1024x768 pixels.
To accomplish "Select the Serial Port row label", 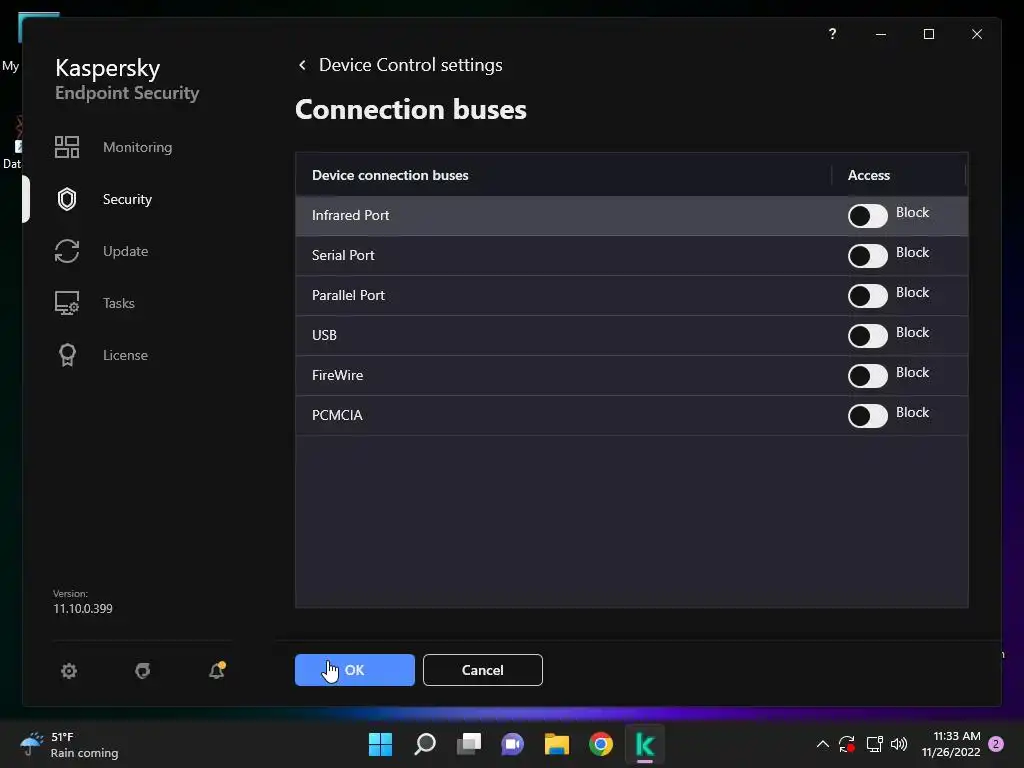I will click(x=343, y=255).
